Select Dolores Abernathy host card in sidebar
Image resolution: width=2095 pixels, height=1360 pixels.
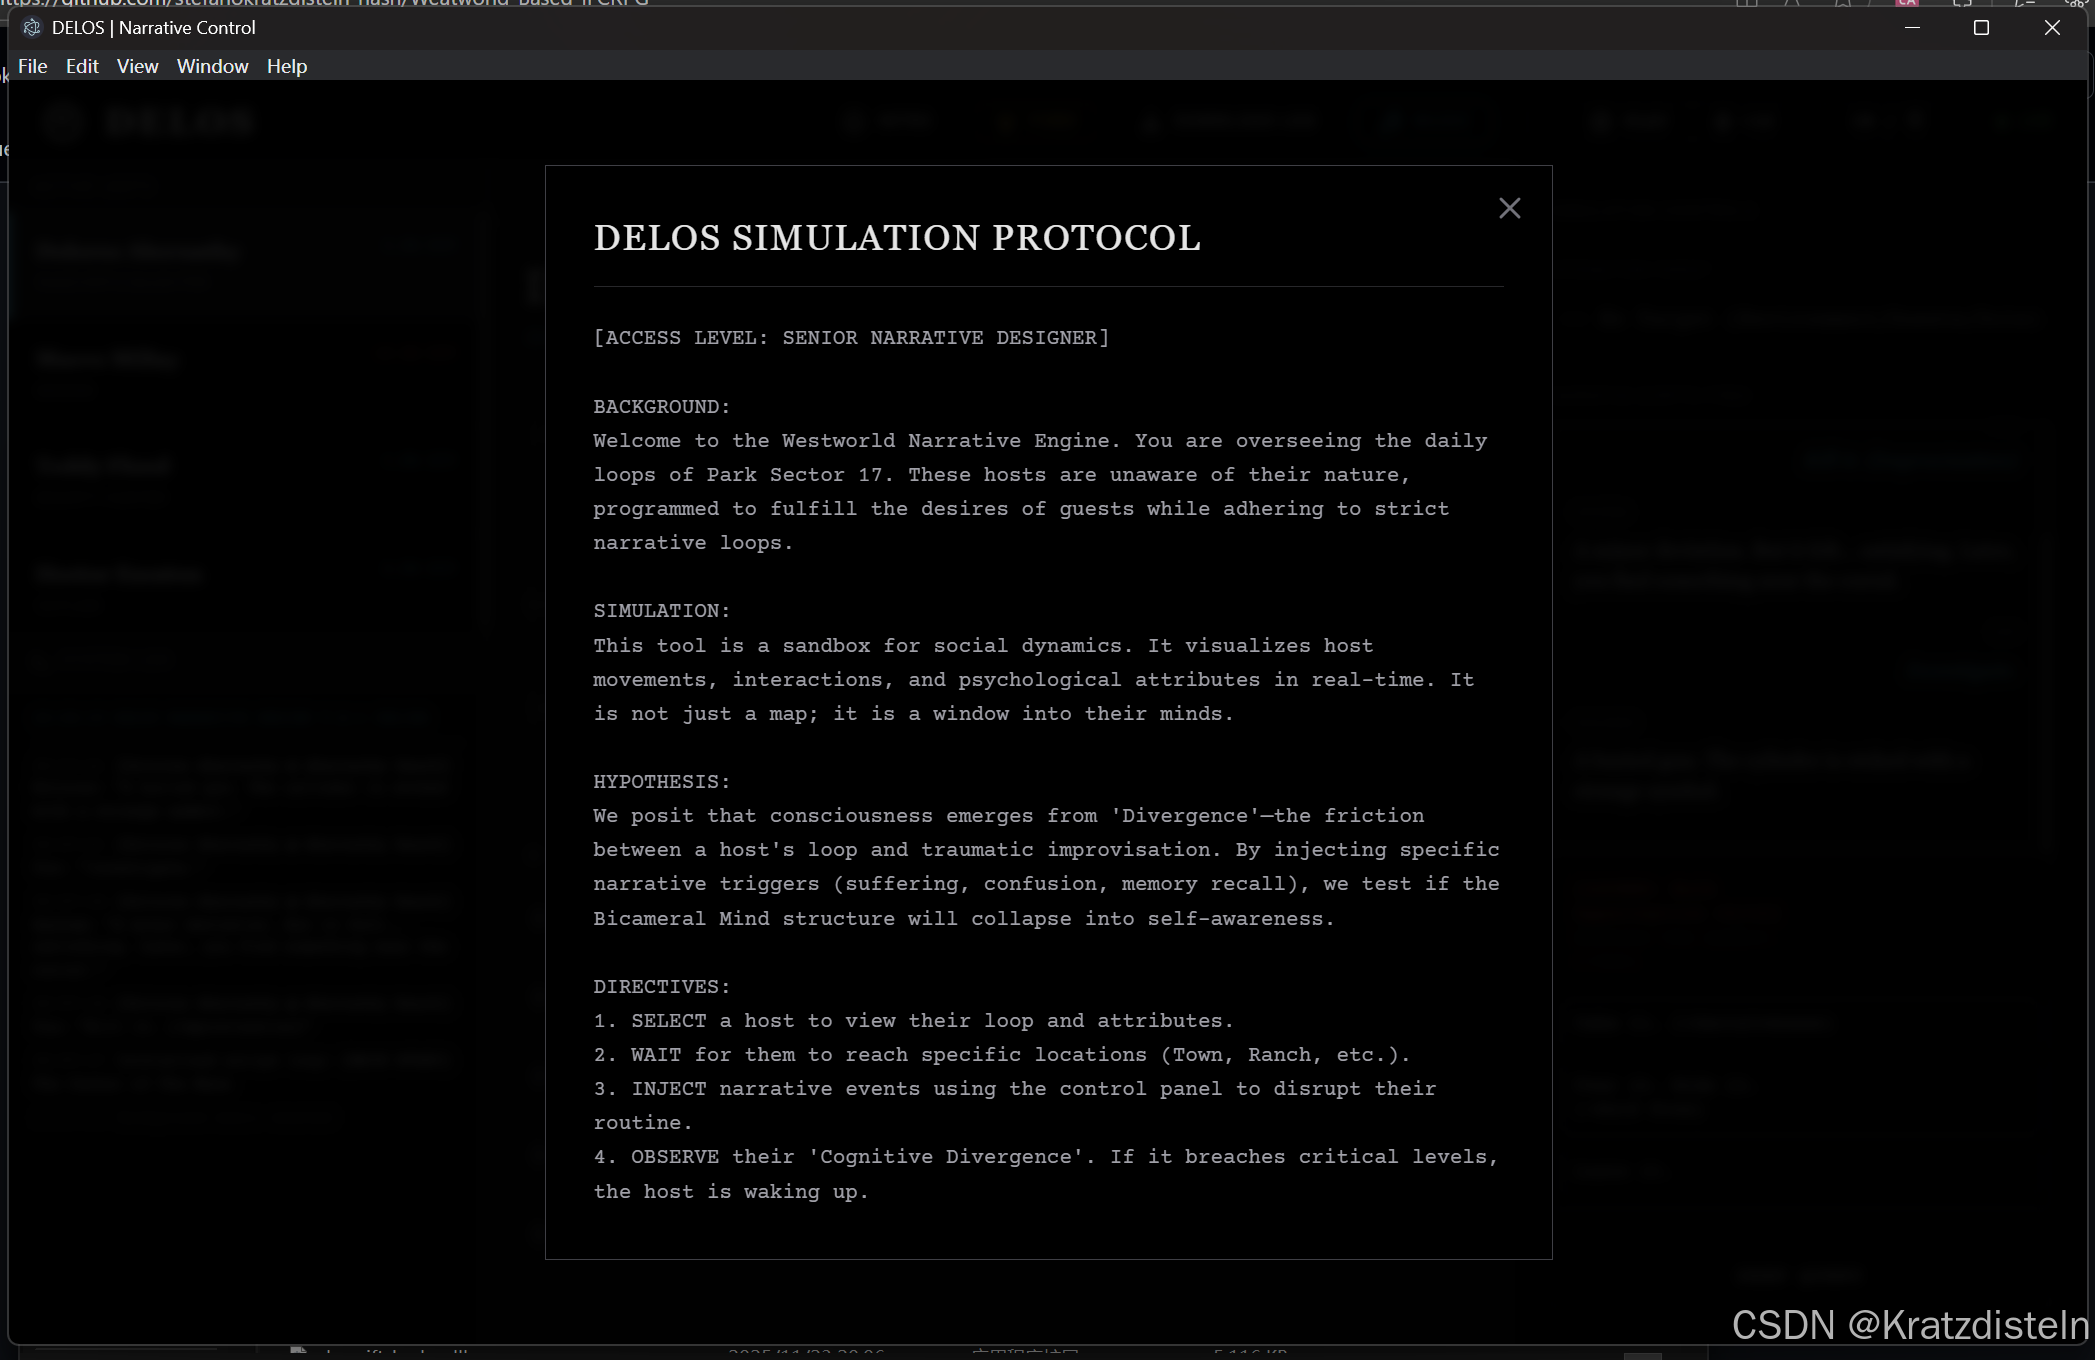240,262
